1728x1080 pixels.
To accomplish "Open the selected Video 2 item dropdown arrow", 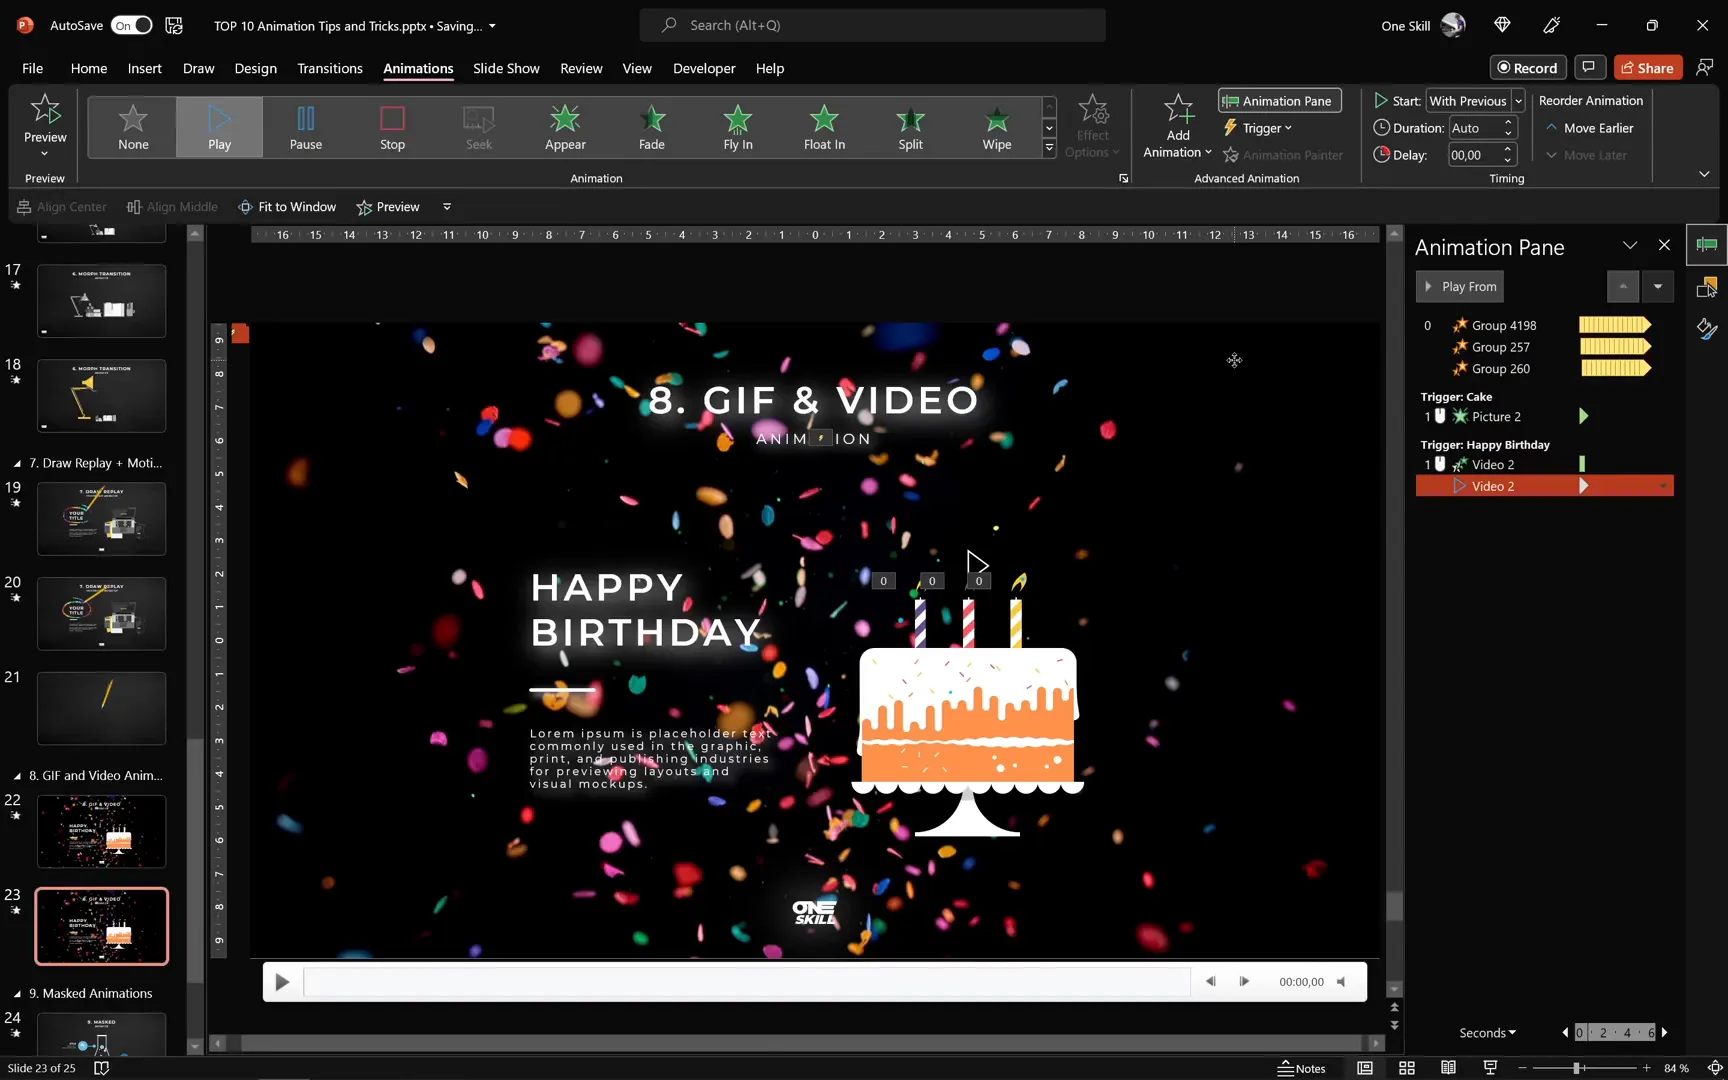I will click(1663, 486).
